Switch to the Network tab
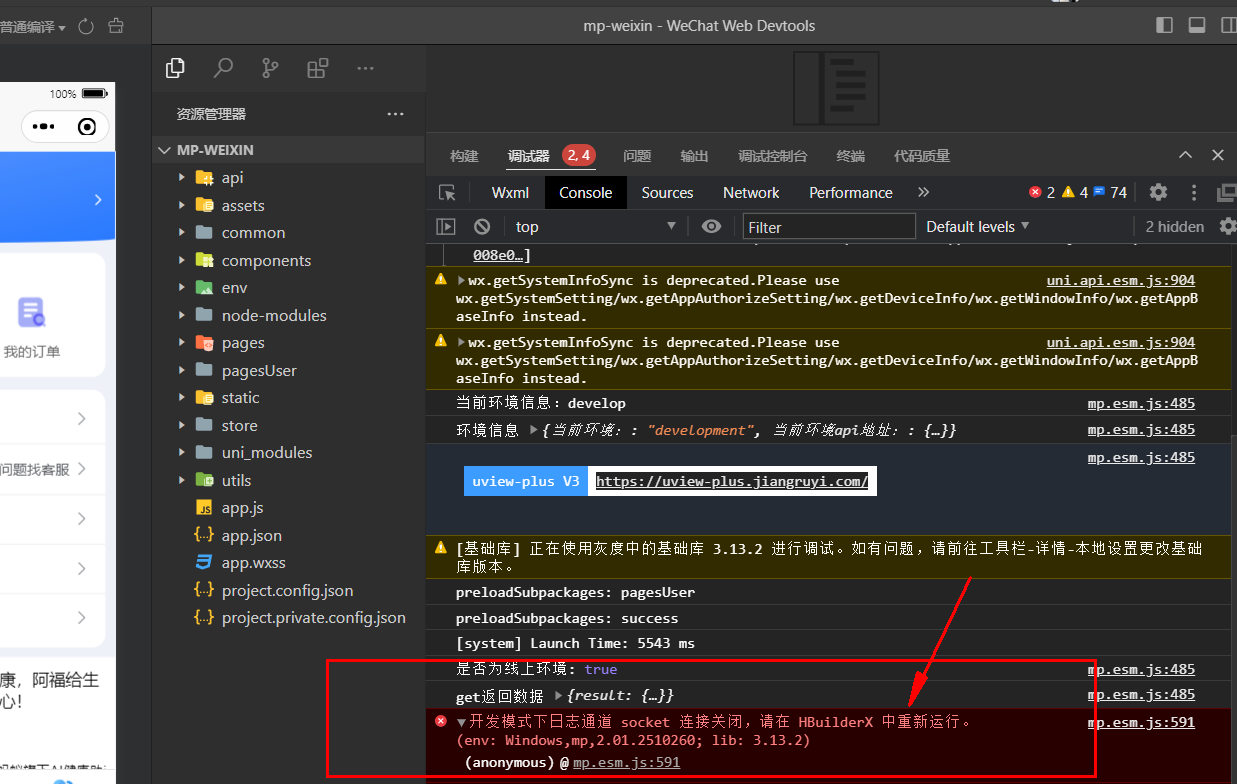Viewport: 1237px width, 784px height. (751, 193)
